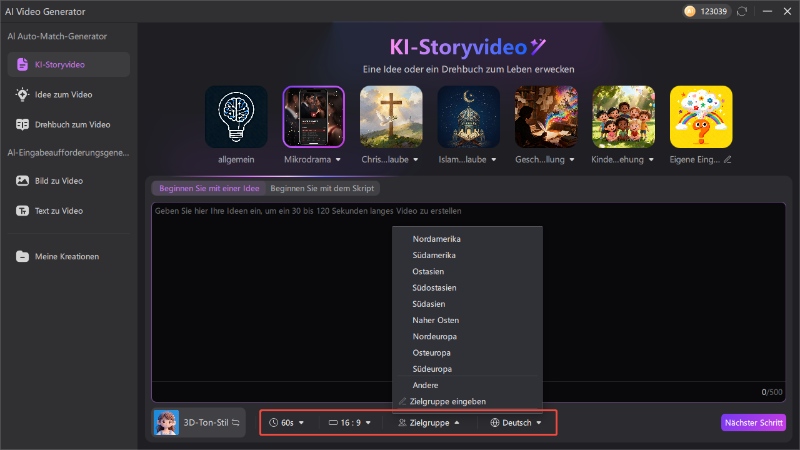This screenshot has width=800, height=450.
Task: Open the 60s duration dropdown
Action: pyautogui.click(x=286, y=423)
